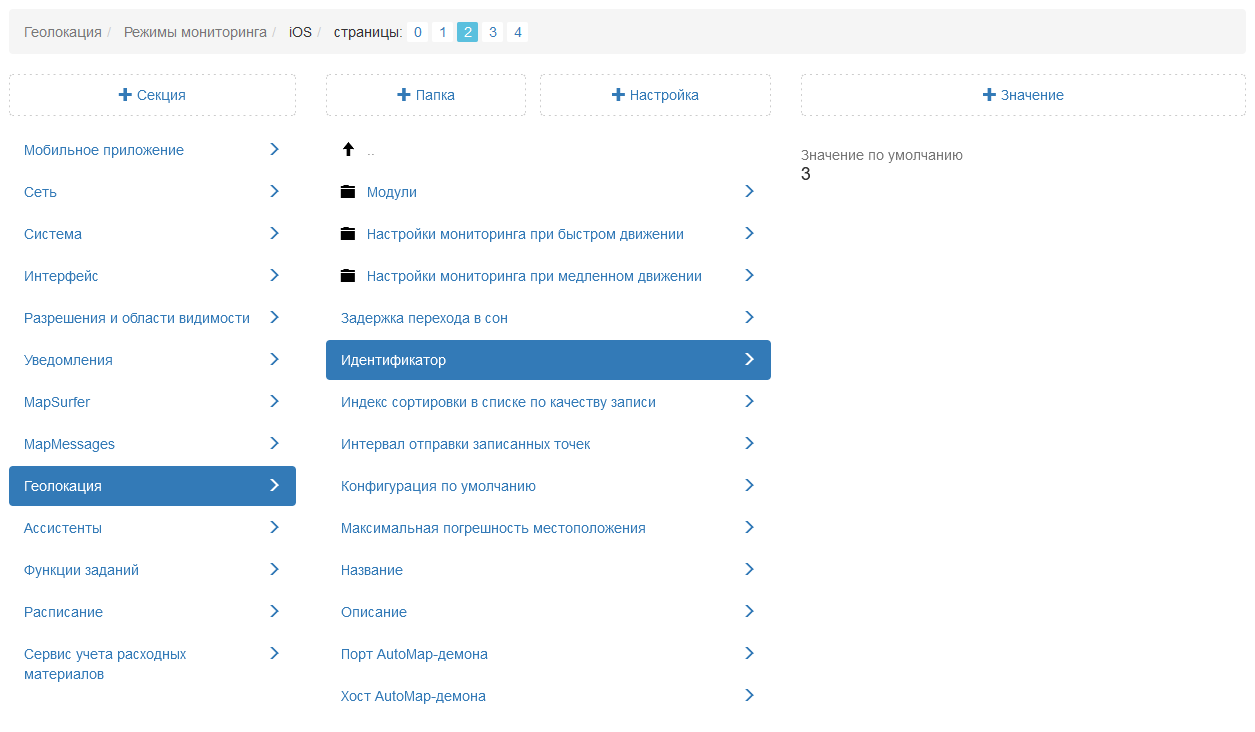Viewport: 1255px width, 732px height.
Task: Select Хост AutoMap-демона setting
Action: (548, 696)
